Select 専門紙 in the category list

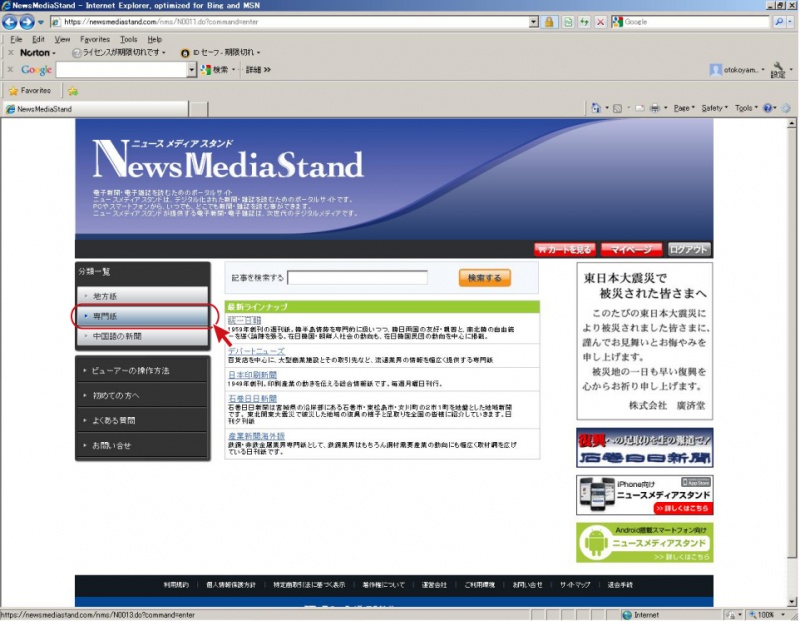[143, 316]
